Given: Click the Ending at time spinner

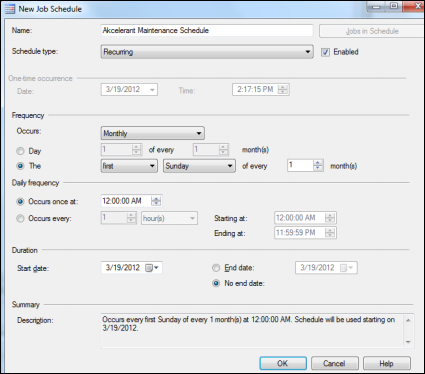Looking at the screenshot, I should (330, 233).
